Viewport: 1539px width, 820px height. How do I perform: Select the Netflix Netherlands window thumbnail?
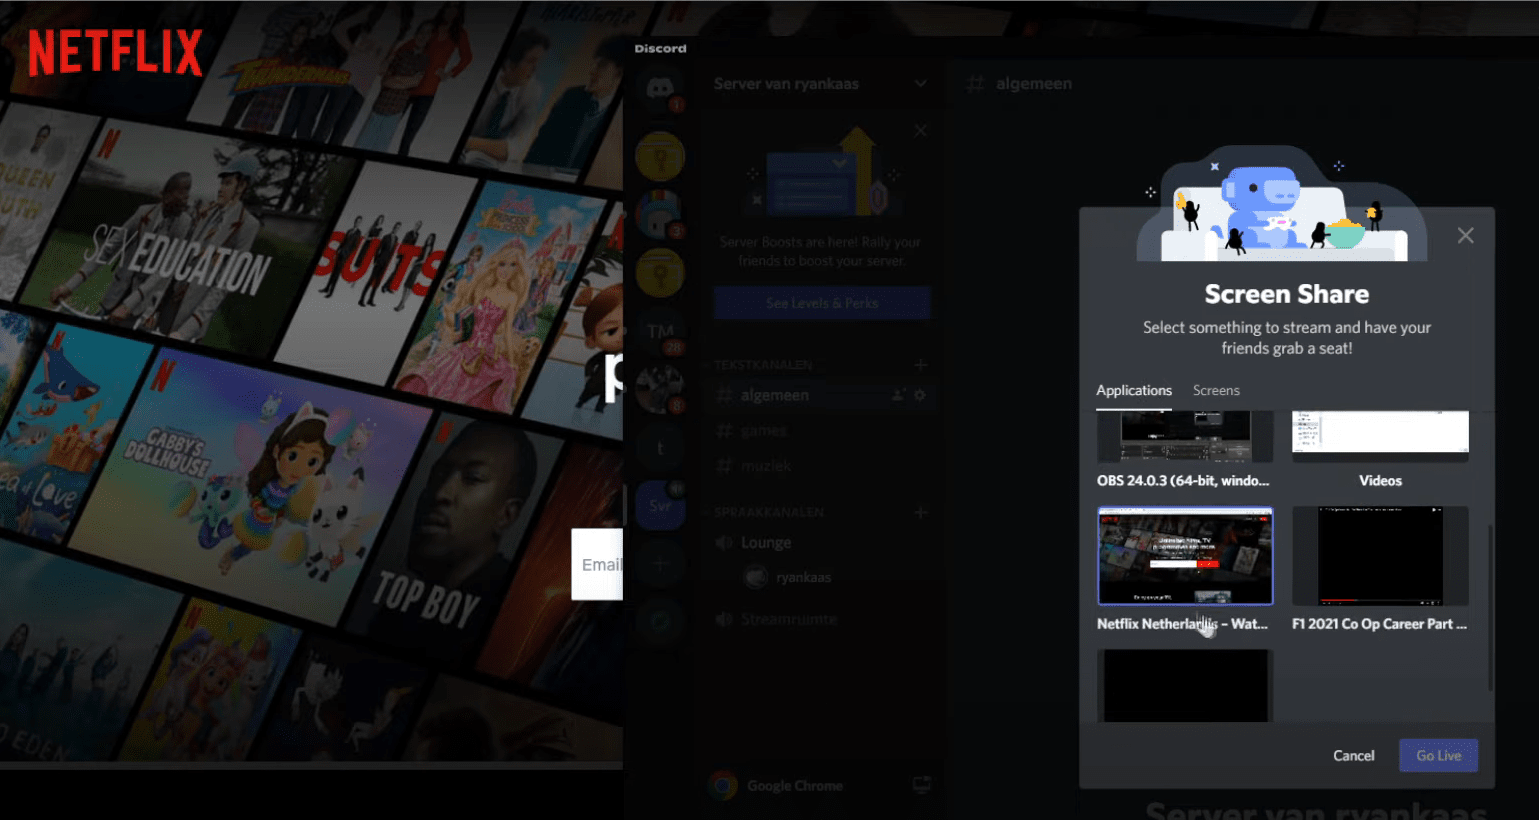pos(1184,556)
